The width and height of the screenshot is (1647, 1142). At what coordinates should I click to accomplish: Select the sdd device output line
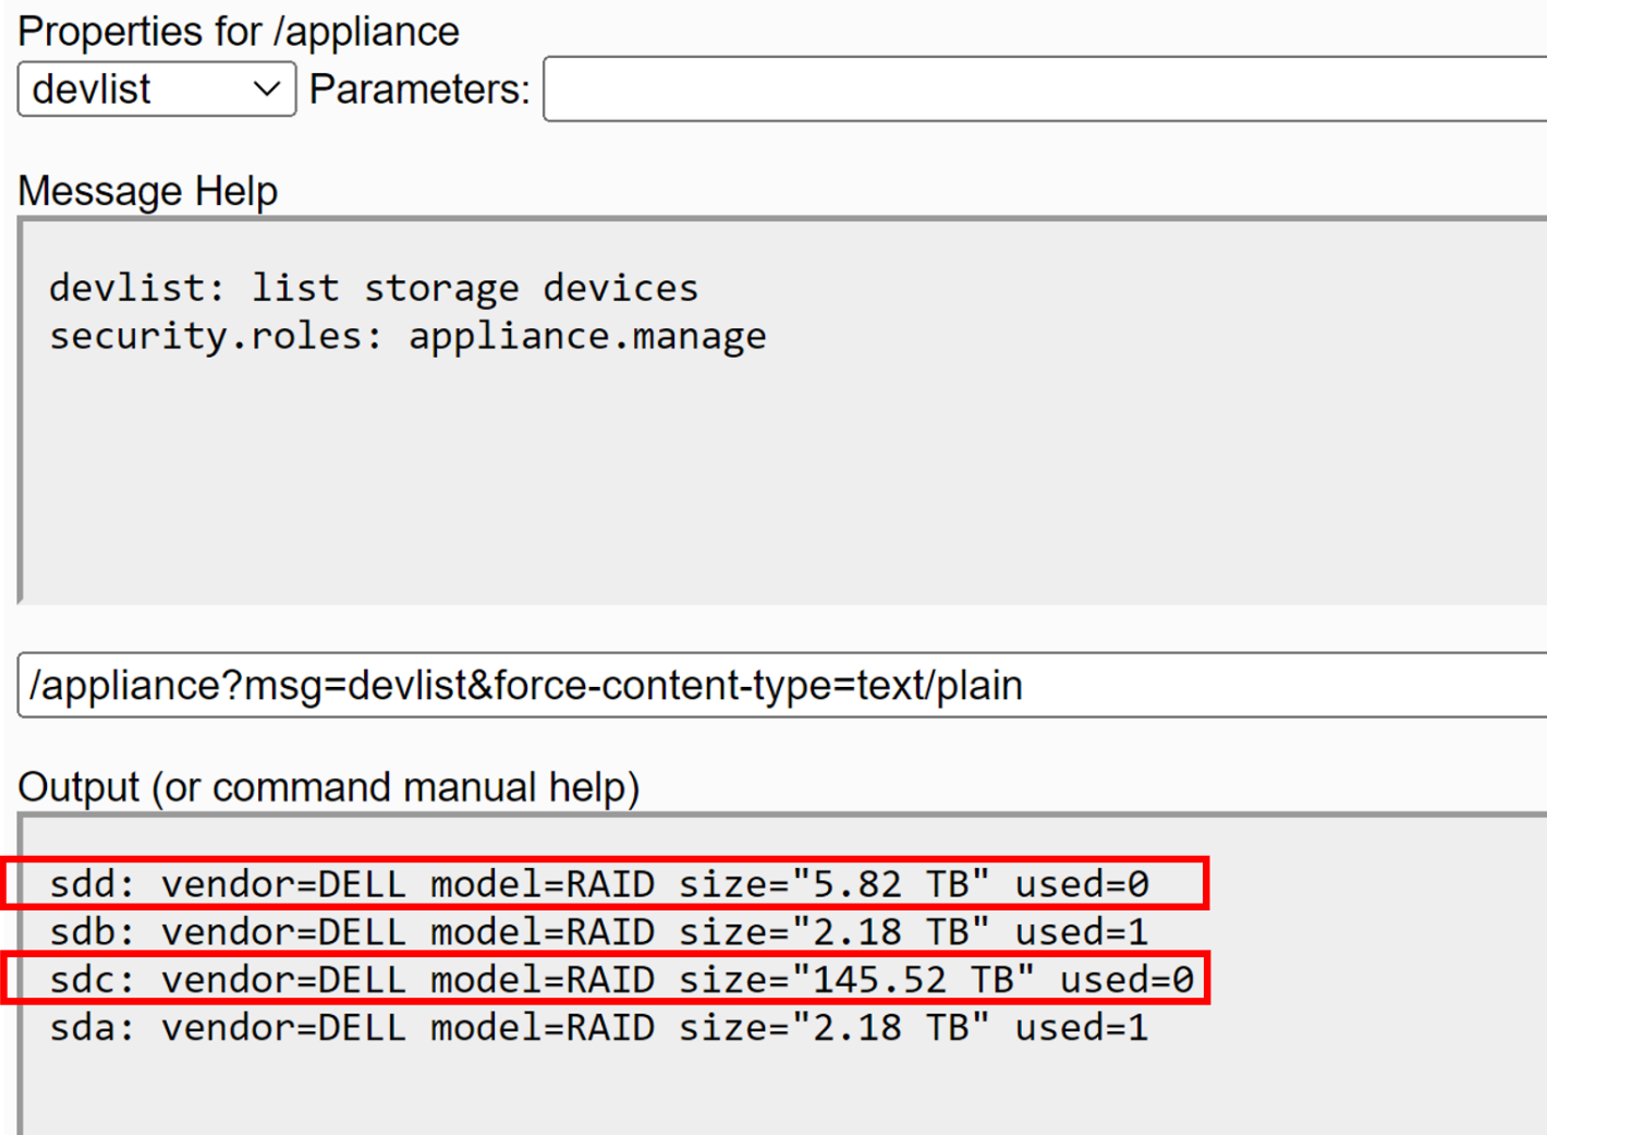click(598, 884)
